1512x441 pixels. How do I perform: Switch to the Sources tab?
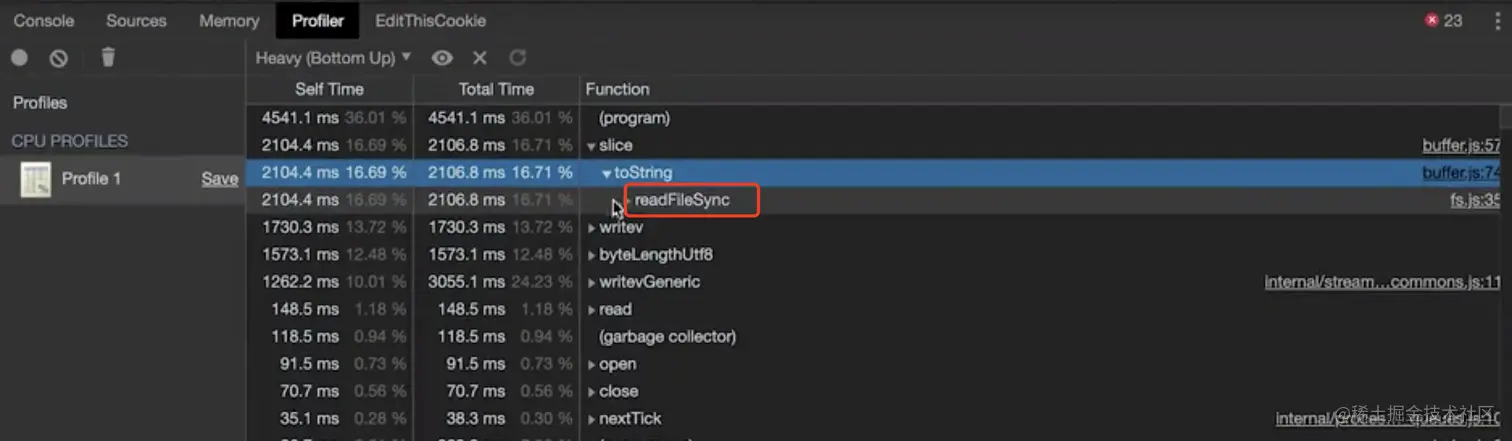pos(136,20)
